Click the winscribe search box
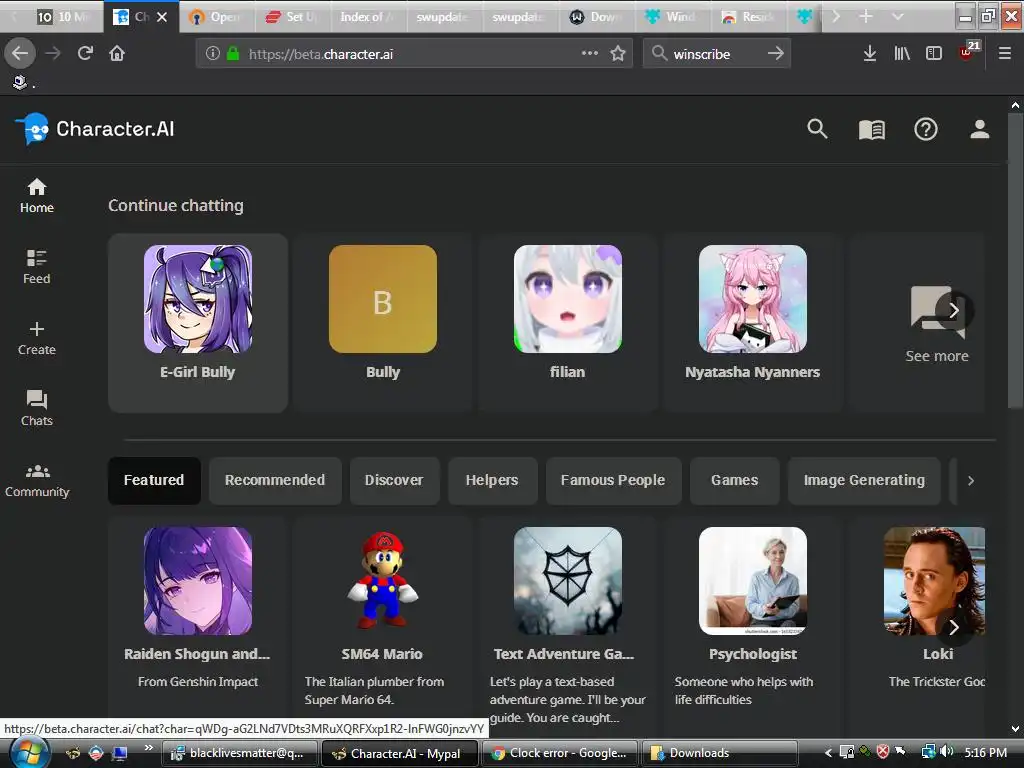This screenshot has width=1024, height=768. coord(716,54)
